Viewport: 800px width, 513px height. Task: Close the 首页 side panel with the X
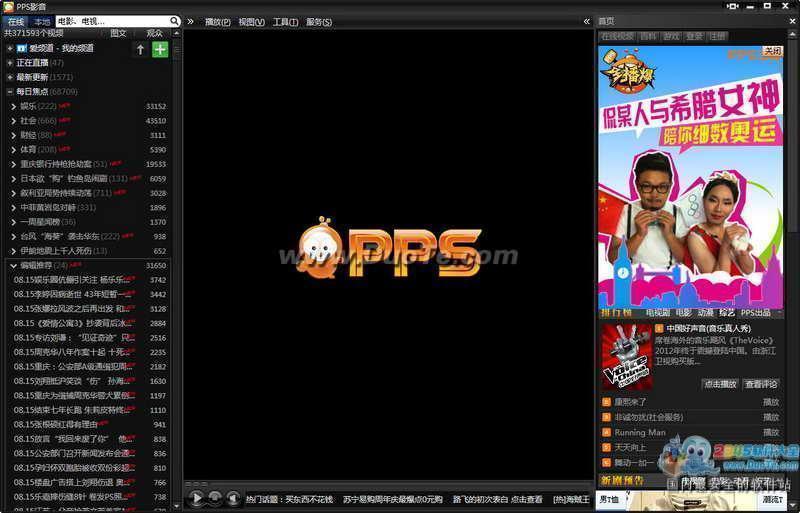click(x=792, y=21)
